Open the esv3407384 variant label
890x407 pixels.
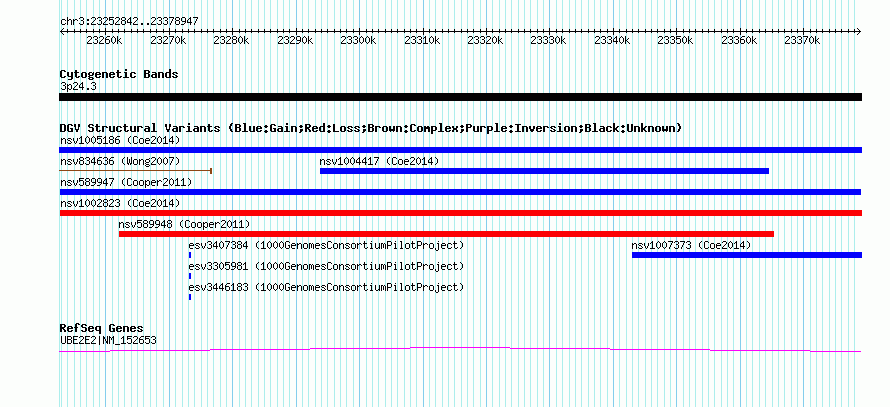326,245
